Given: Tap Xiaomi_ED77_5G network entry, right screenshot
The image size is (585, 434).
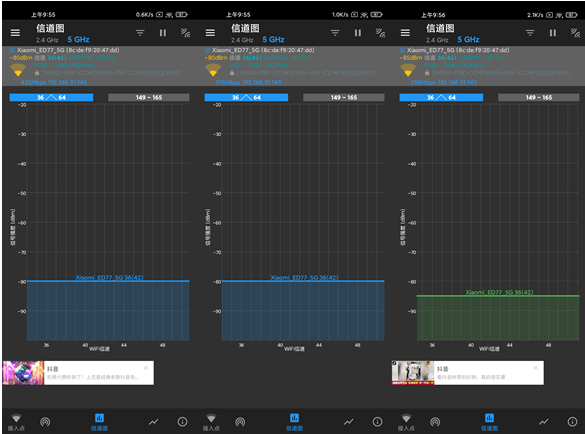Looking at the screenshot, I should tap(488, 66).
